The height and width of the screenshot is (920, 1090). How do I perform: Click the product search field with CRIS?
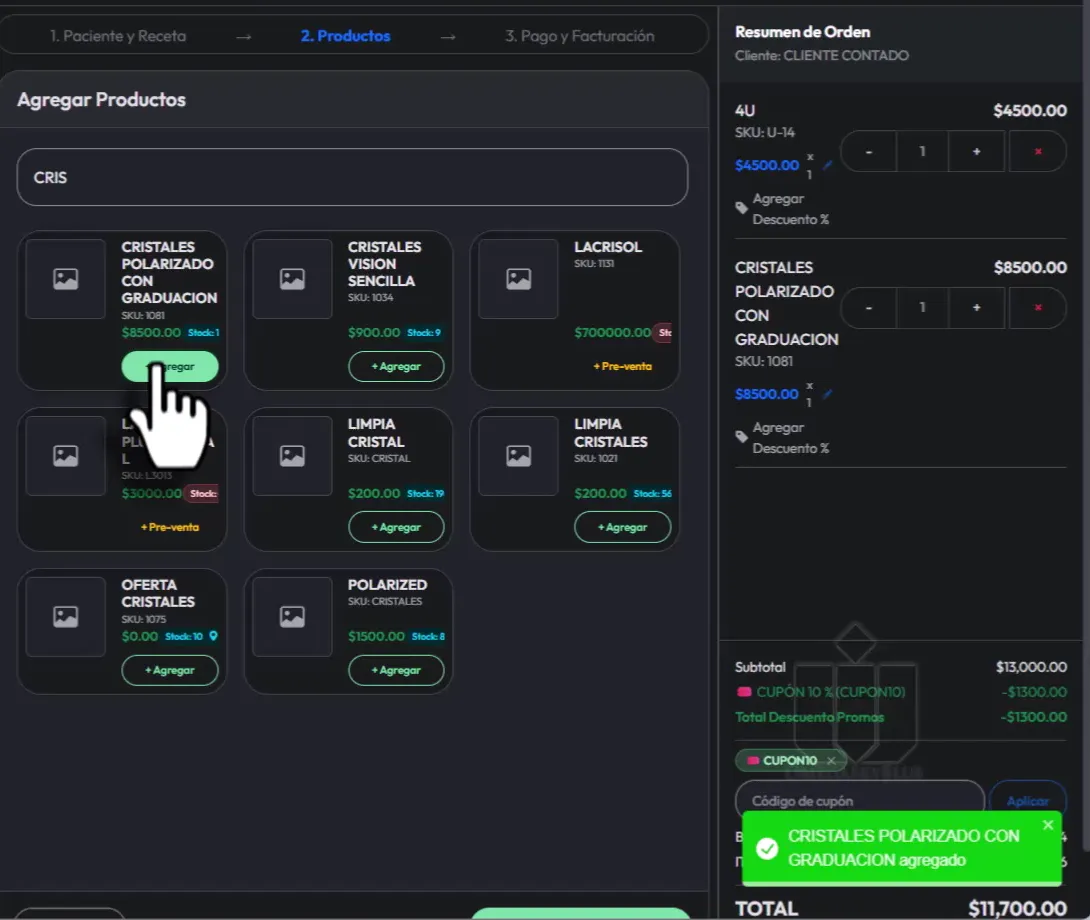click(x=352, y=177)
